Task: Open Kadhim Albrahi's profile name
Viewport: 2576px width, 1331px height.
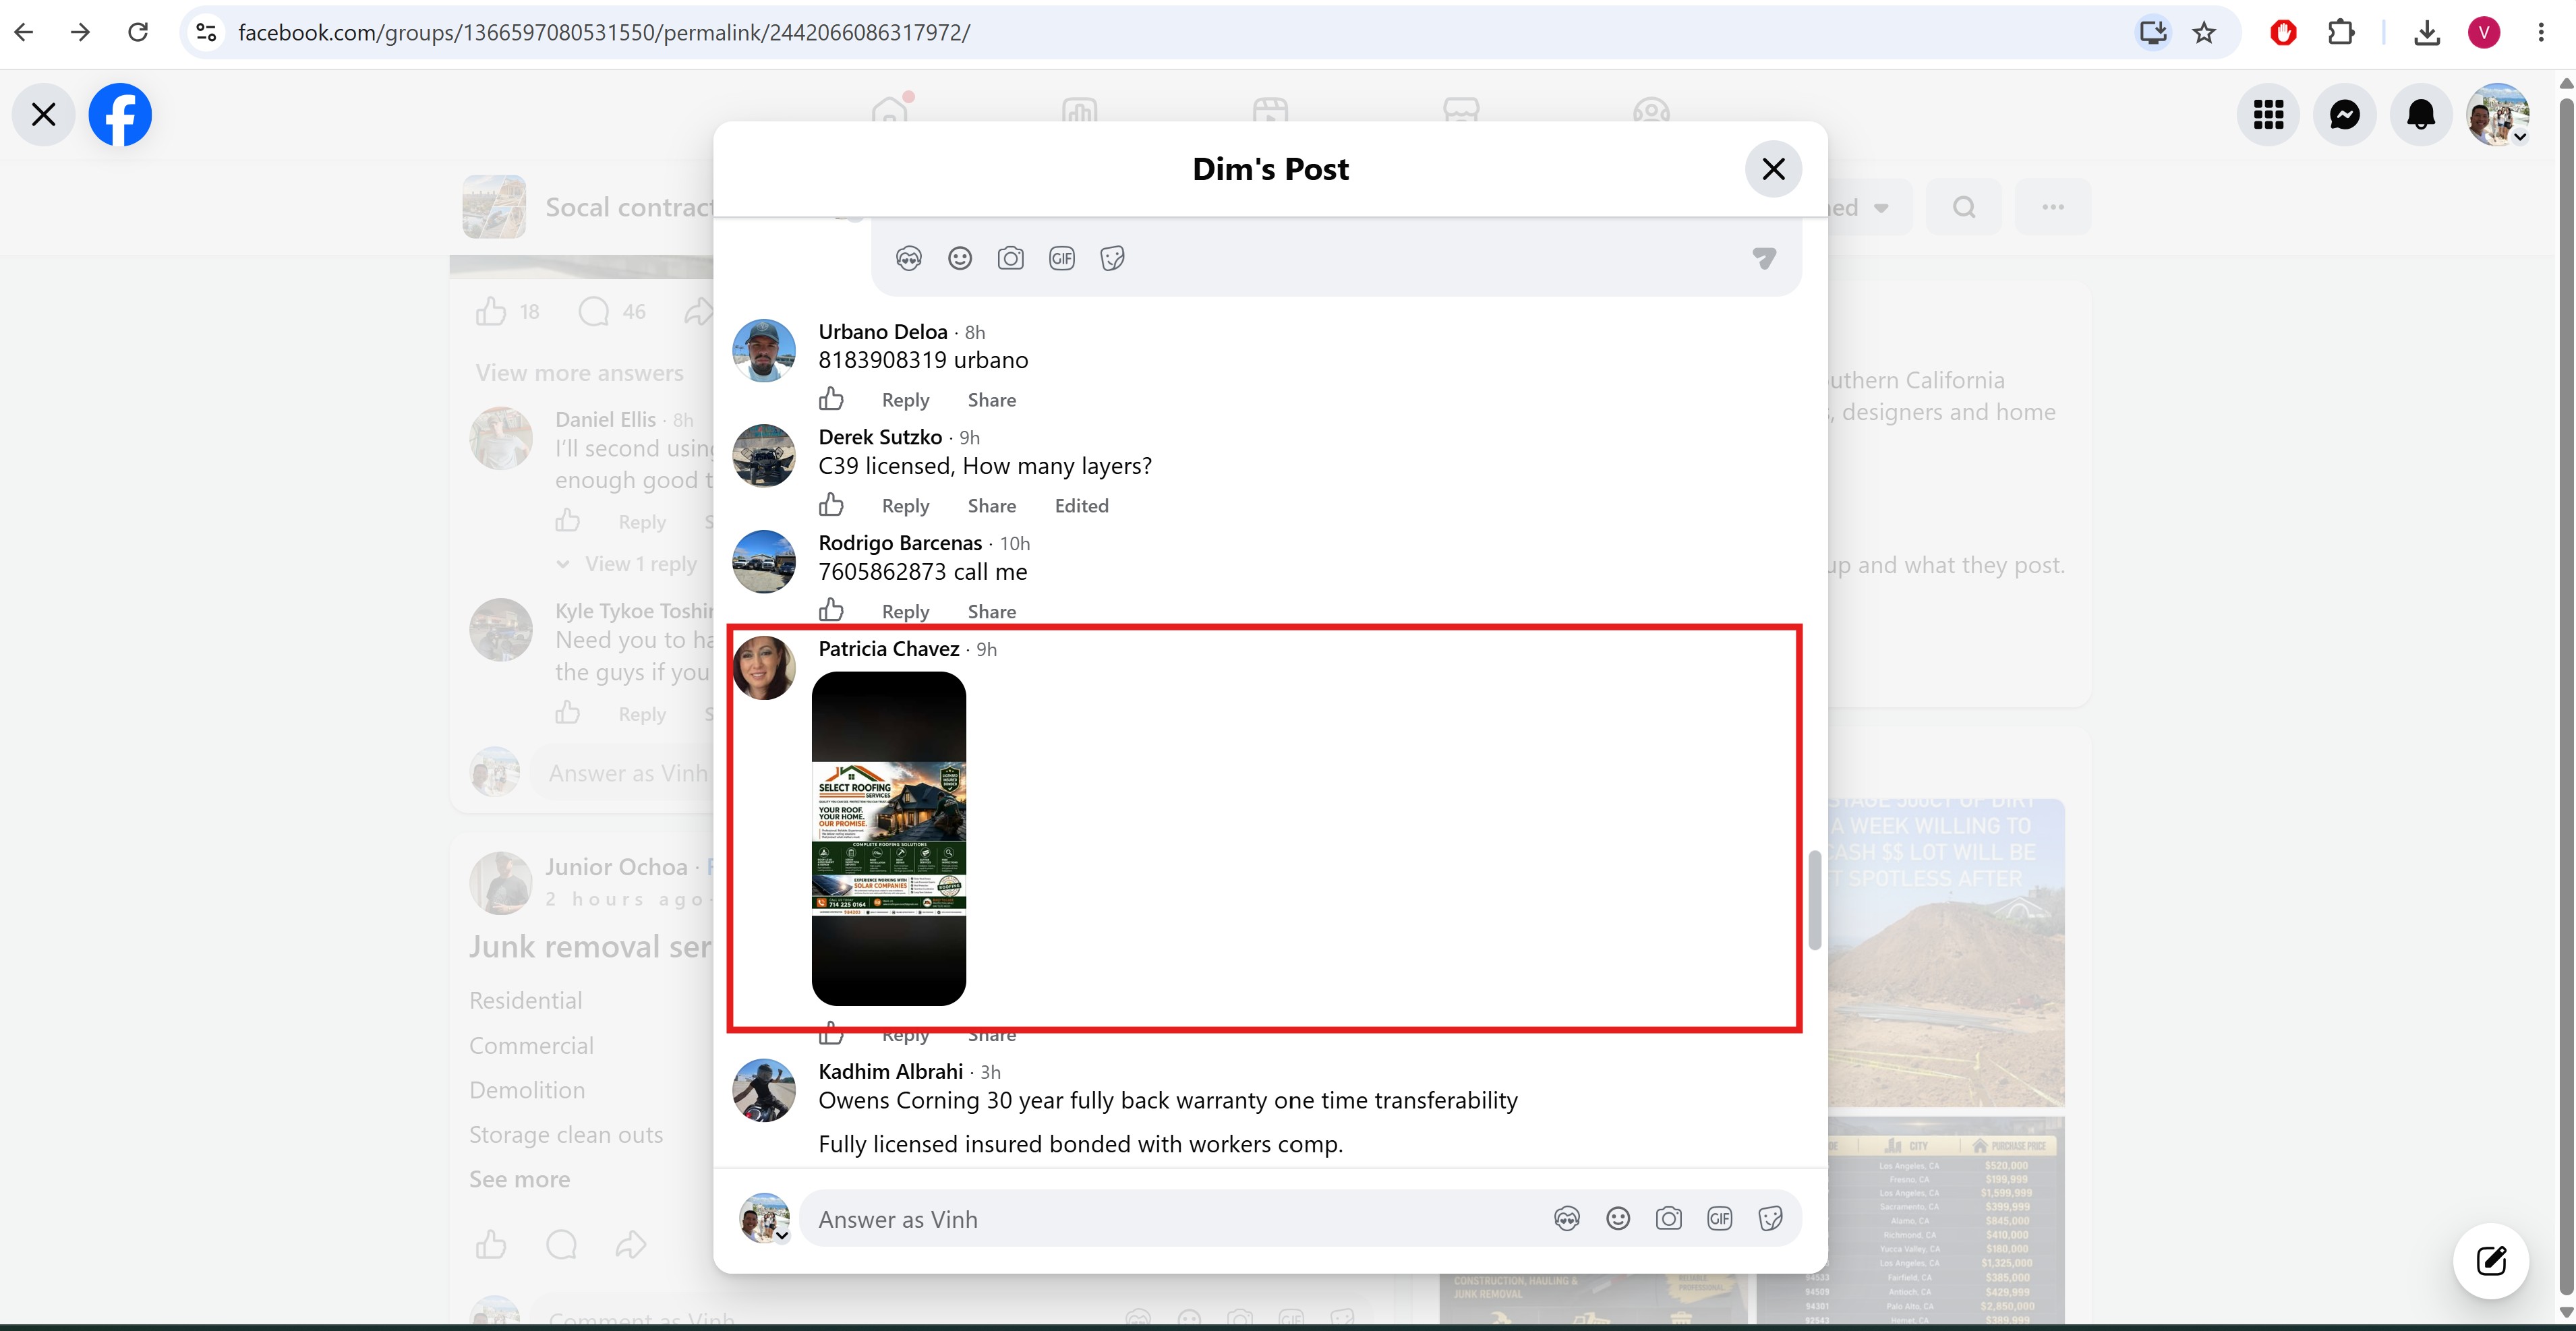Action: 891,1072
